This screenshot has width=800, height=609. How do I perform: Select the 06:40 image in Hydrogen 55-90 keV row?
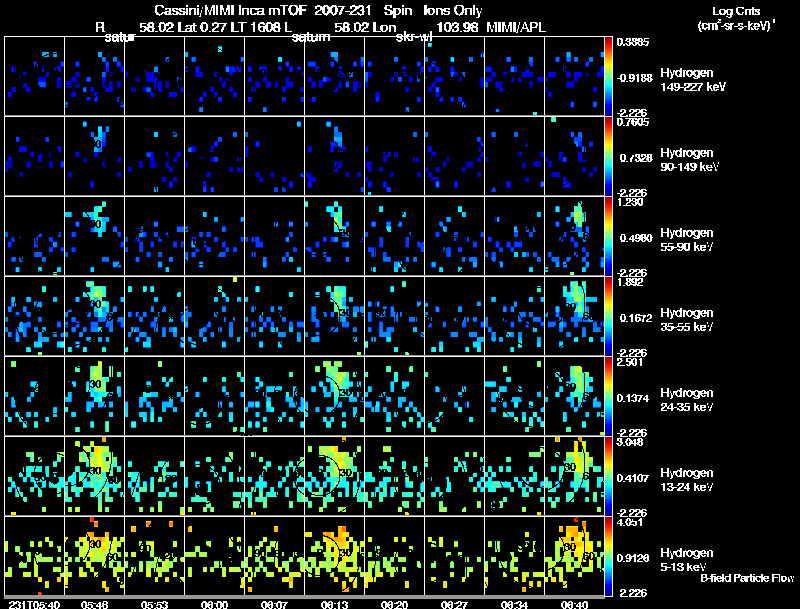pyautogui.click(x=574, y=236)
